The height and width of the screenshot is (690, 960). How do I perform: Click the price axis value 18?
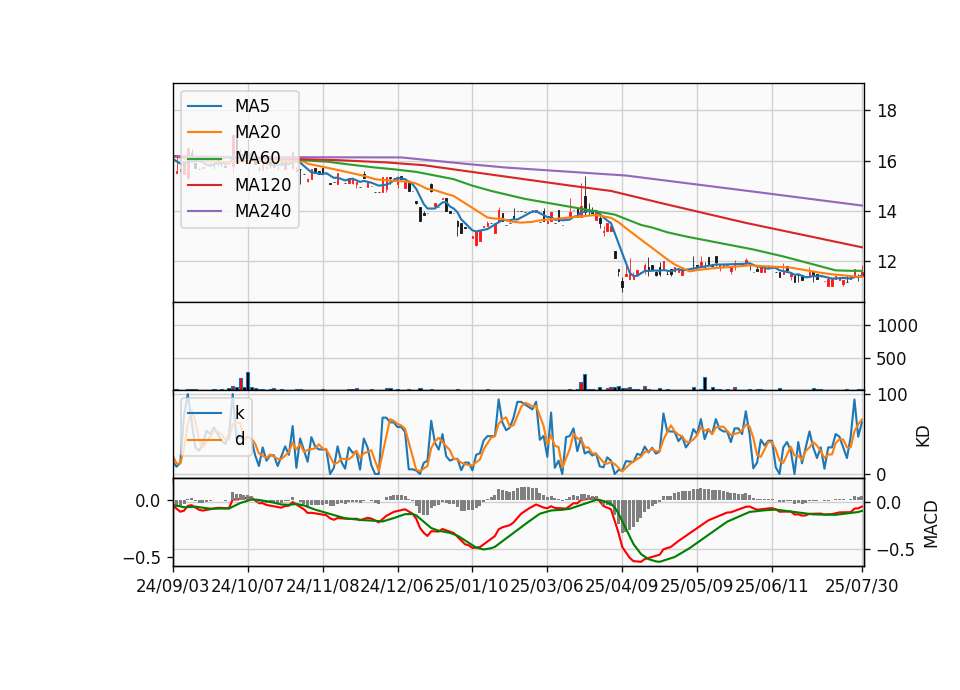(887, 111)
